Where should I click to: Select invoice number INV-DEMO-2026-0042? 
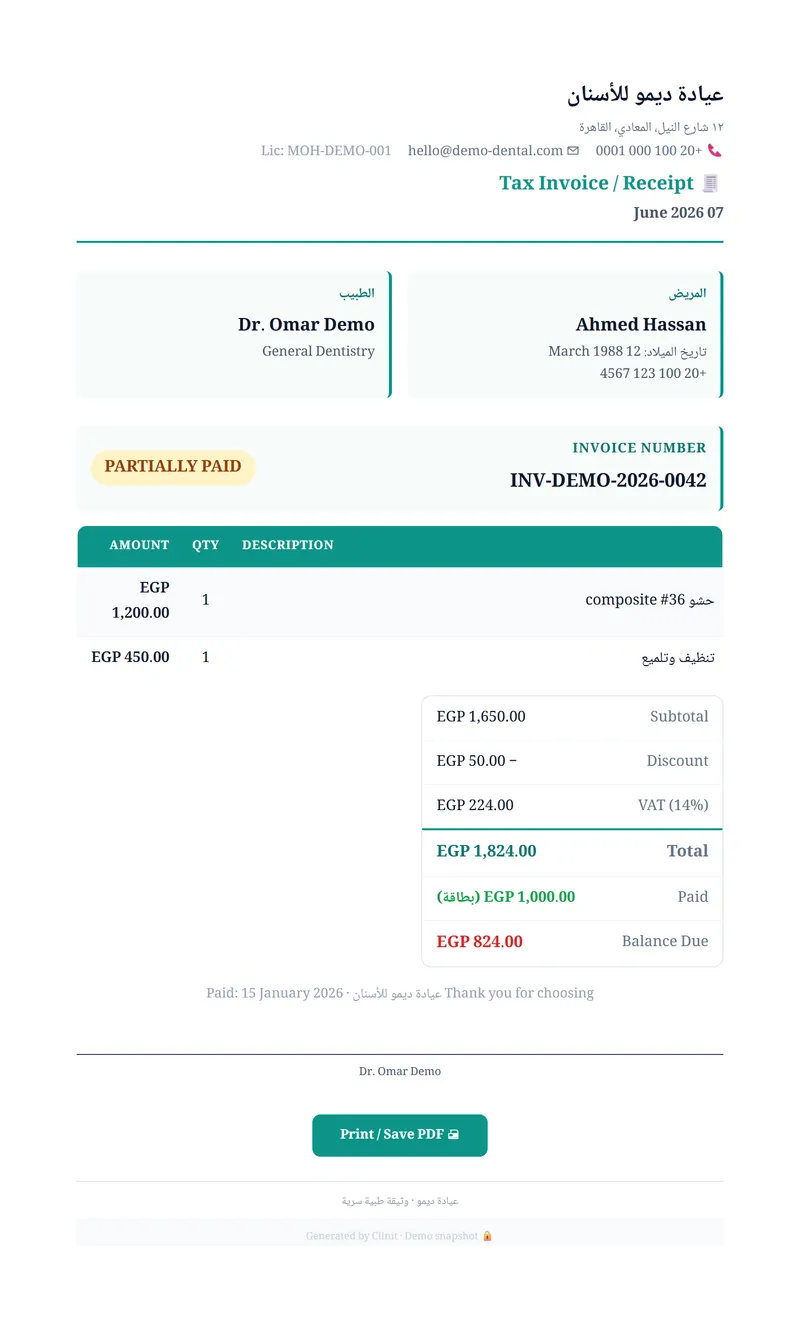coord(608,480)
